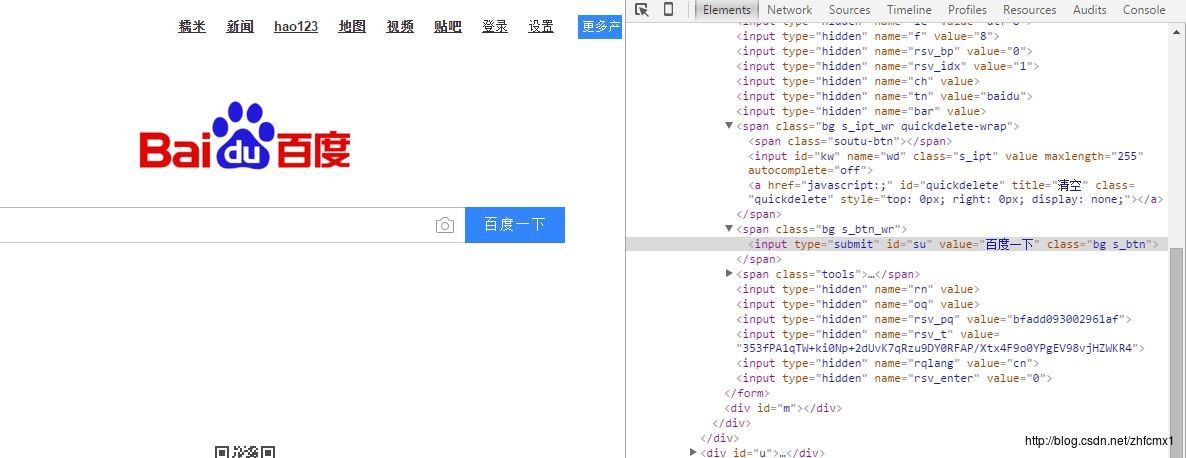This screenshot has height=458, width=1186.
Task: Open the 糯米 link
Action: click(192, 26)
